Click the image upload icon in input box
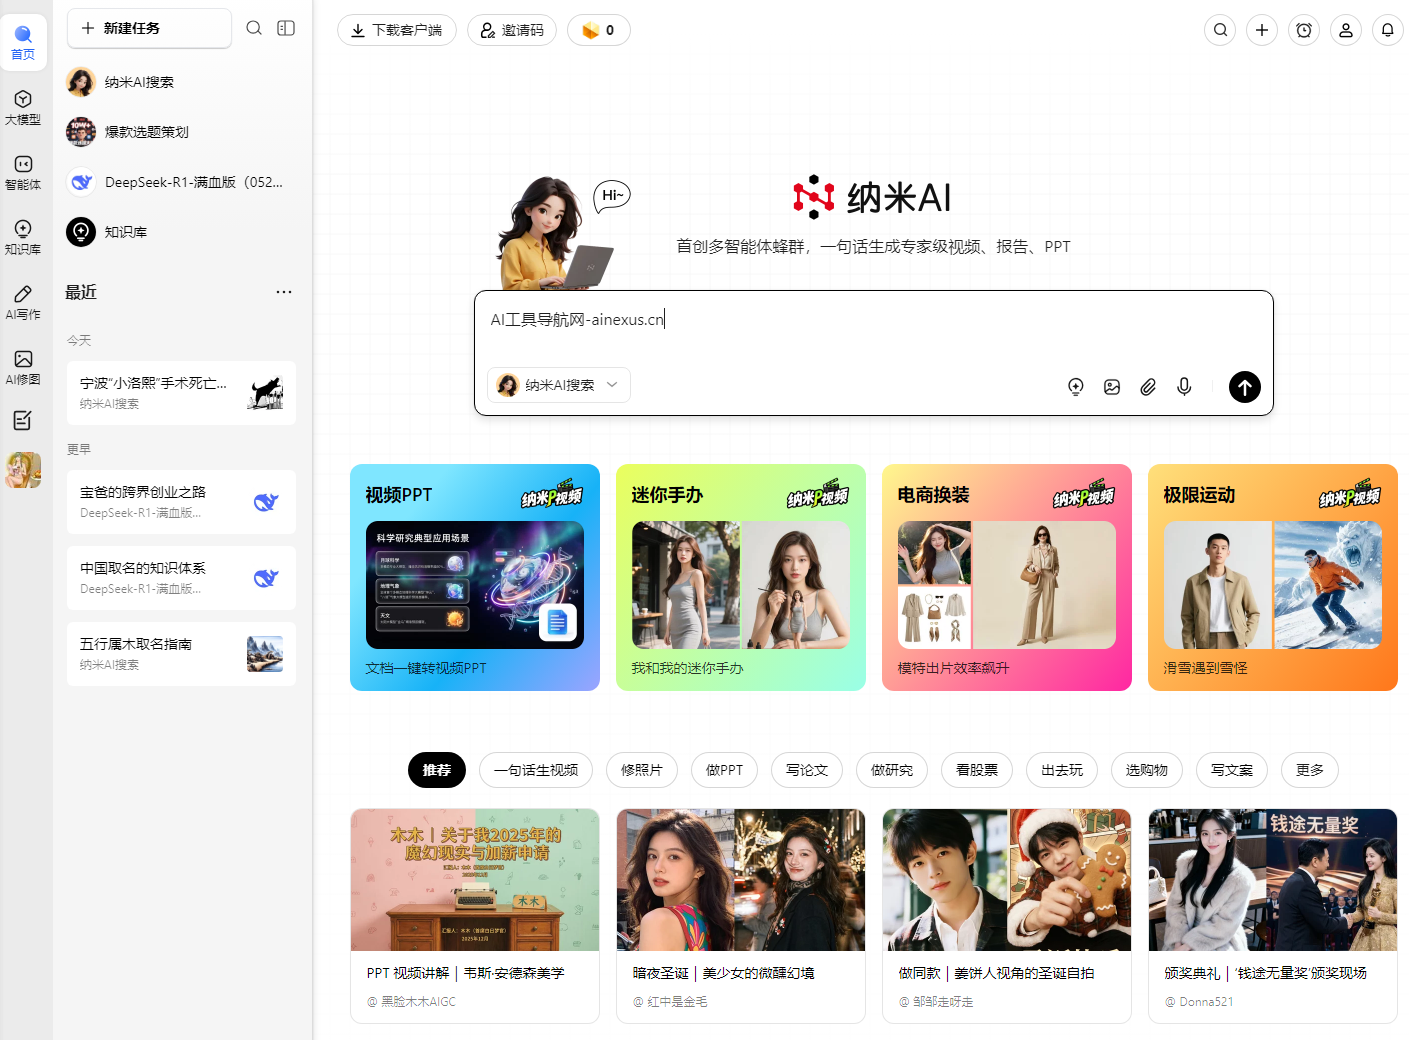This screenshot has width=1409, height=1040. [x=1112, y=387]
